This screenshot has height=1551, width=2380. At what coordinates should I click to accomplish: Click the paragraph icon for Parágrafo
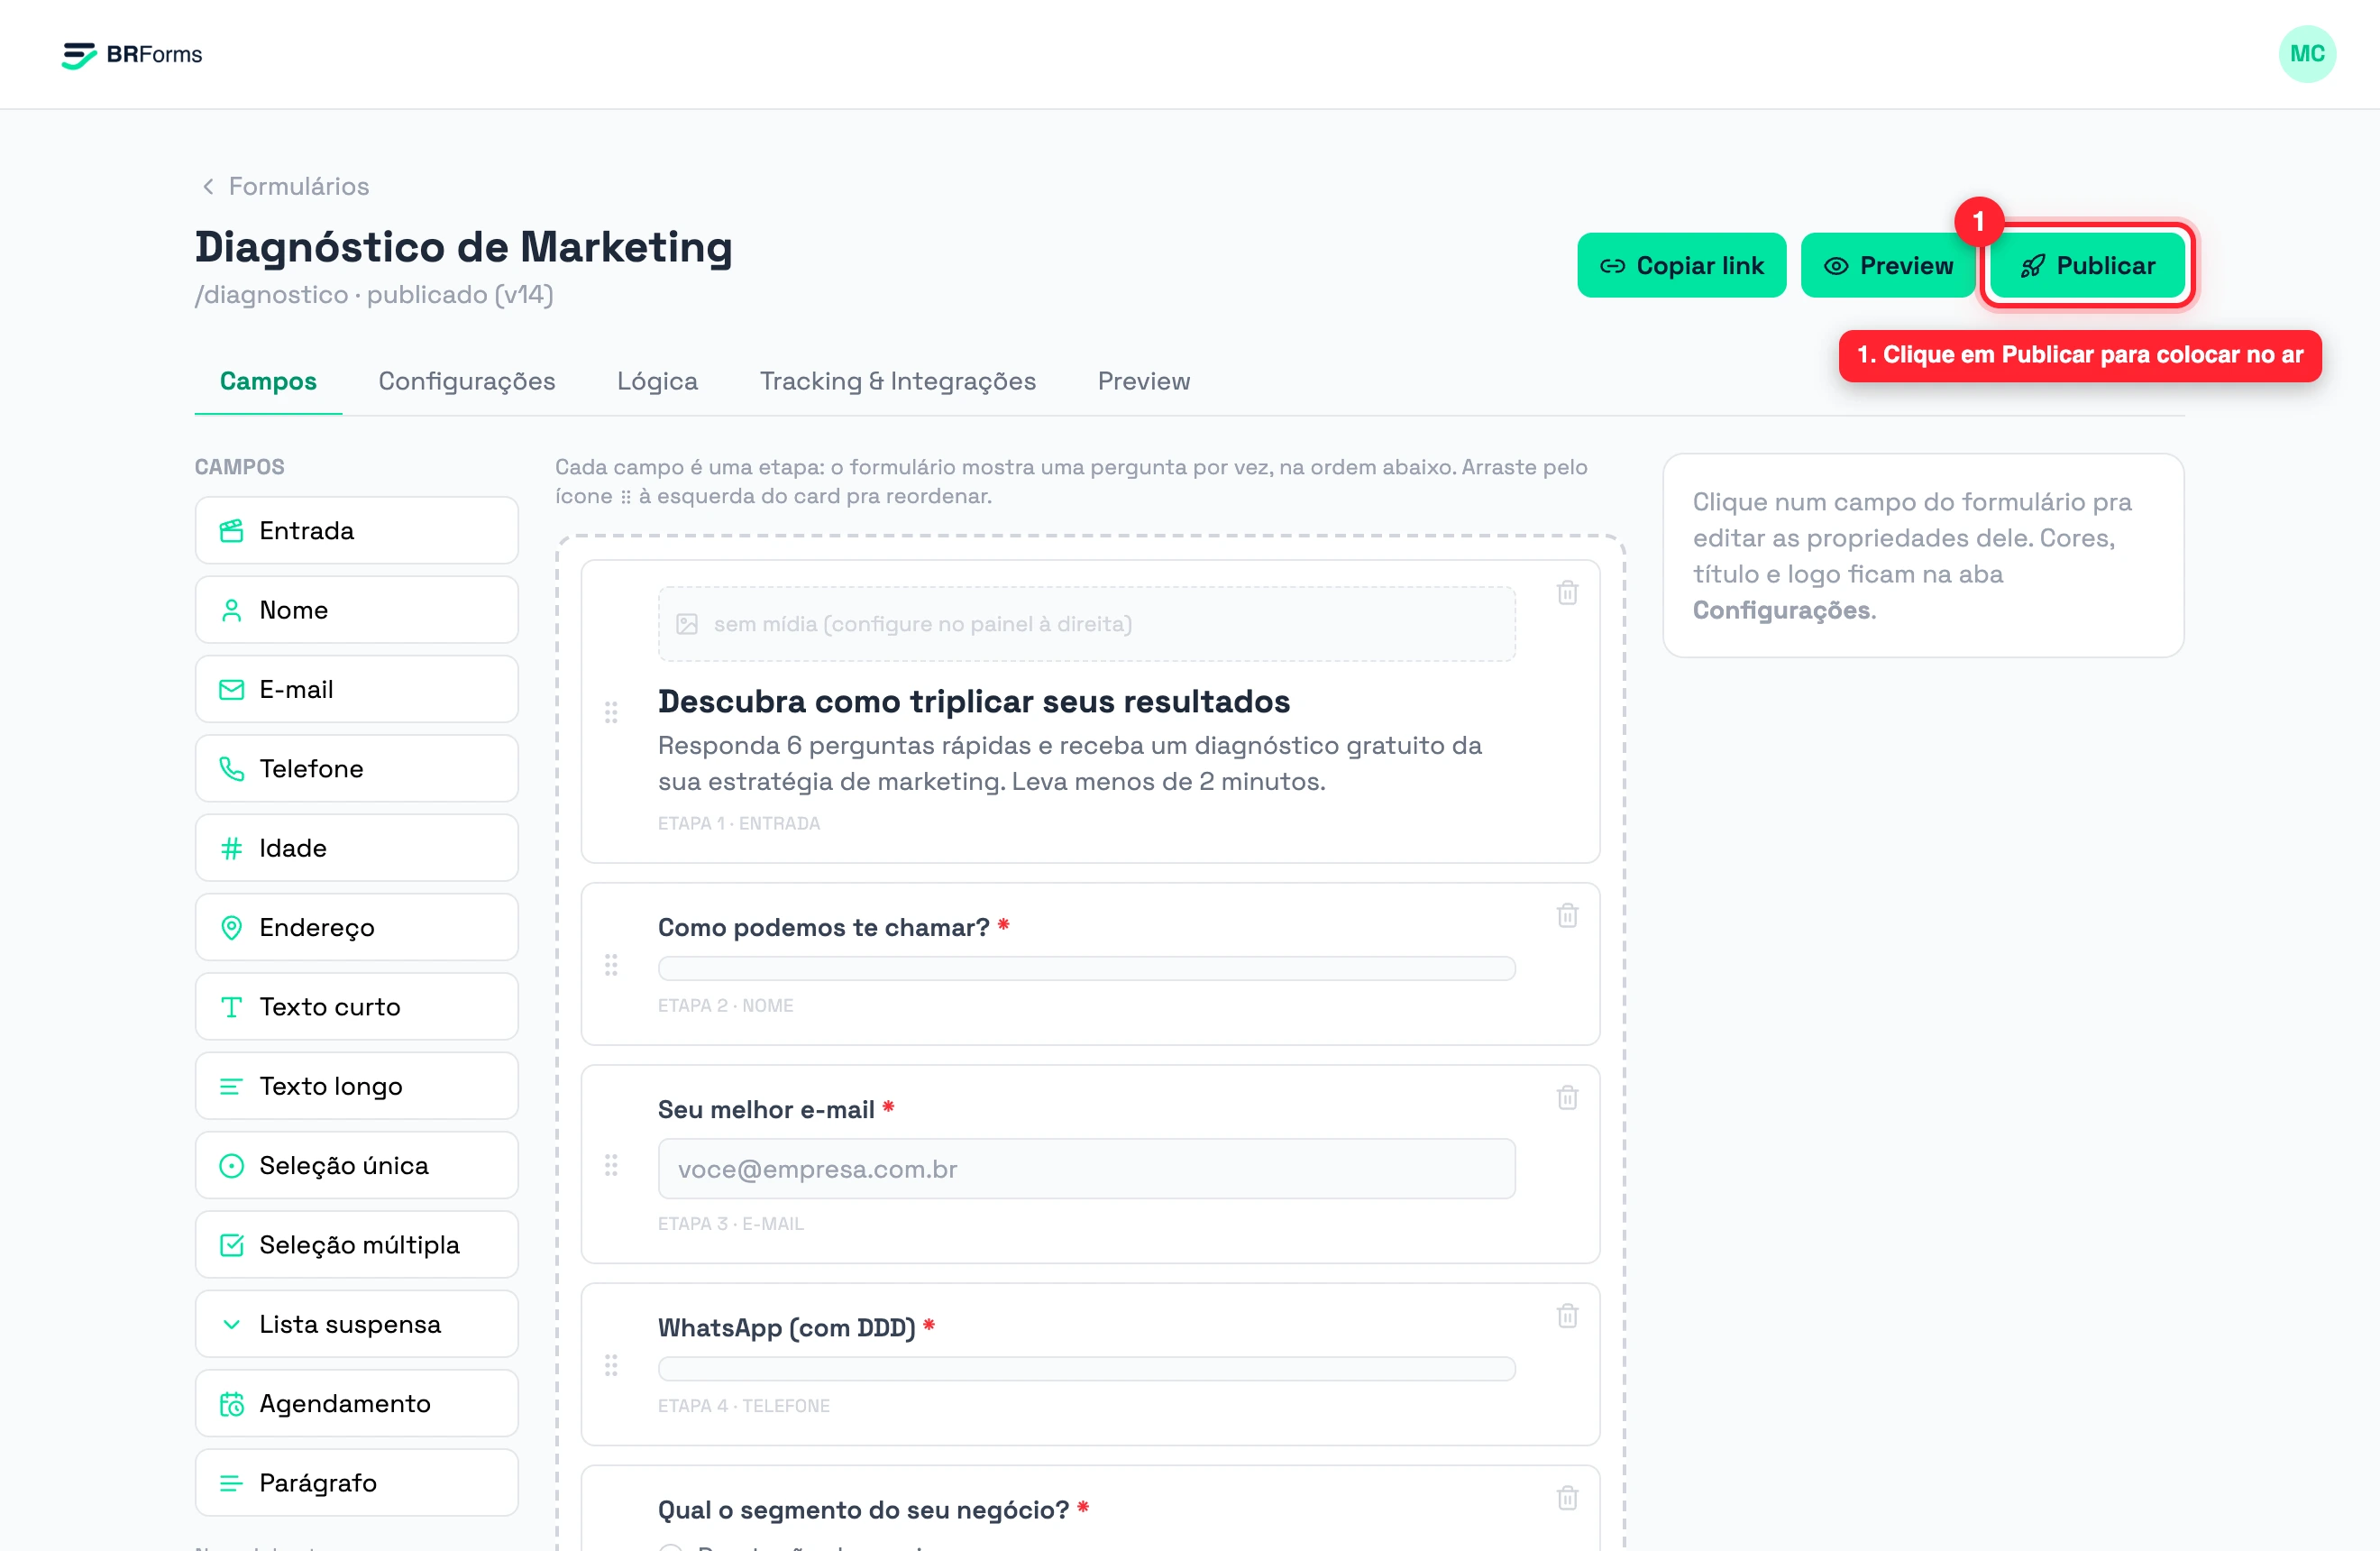pos(231,1483)
